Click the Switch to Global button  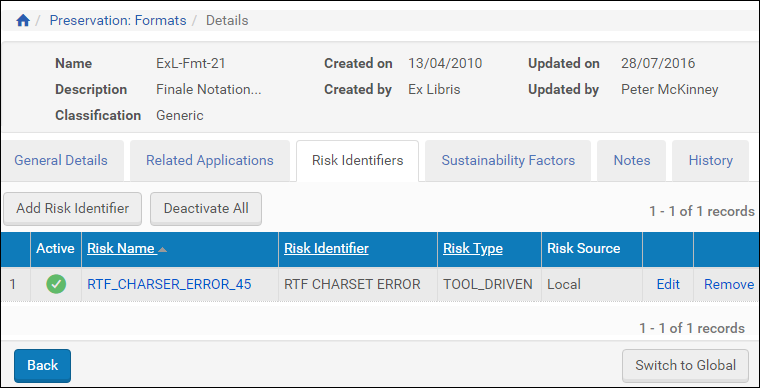tap(685, 365)
